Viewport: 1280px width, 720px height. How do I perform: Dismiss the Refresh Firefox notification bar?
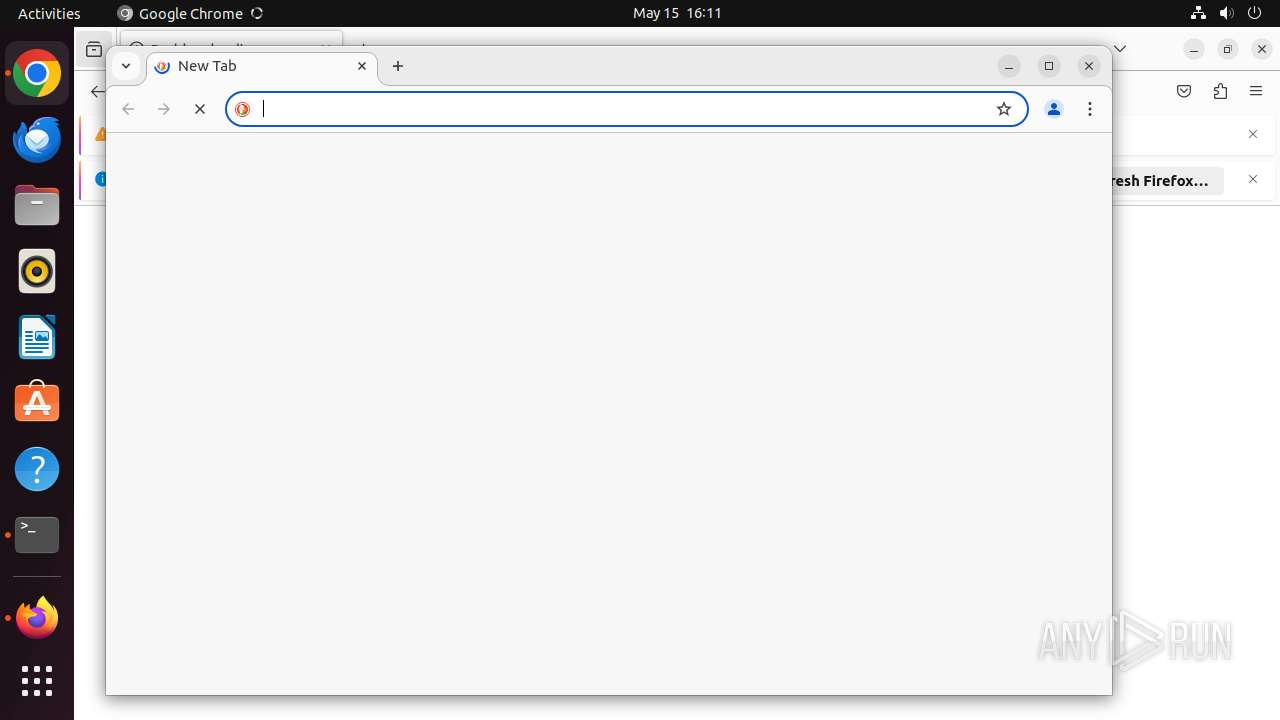click(x=1253, y=179)
